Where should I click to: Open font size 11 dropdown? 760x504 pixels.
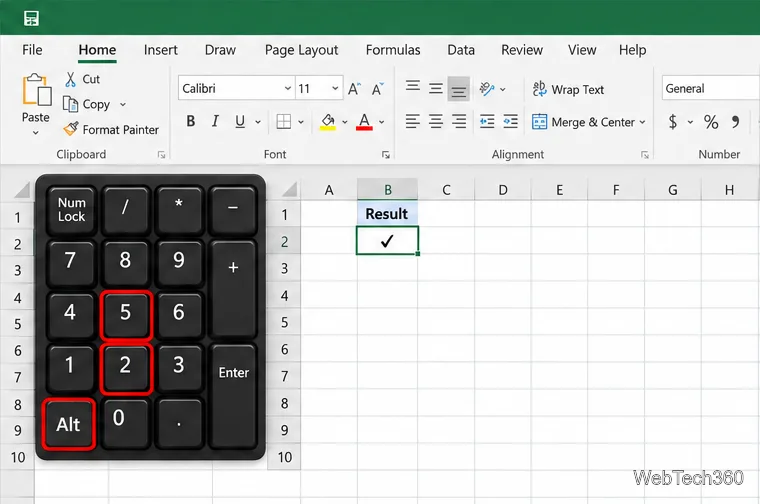click(x=335, y=88)
